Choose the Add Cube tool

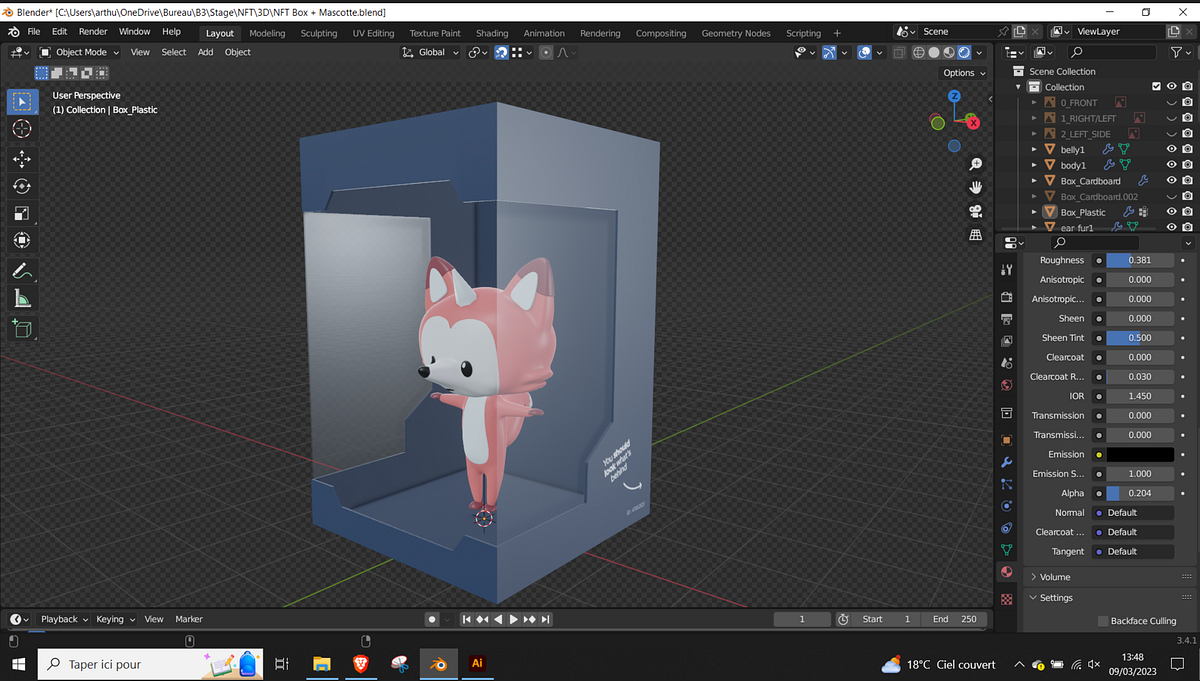pos(22,327)
